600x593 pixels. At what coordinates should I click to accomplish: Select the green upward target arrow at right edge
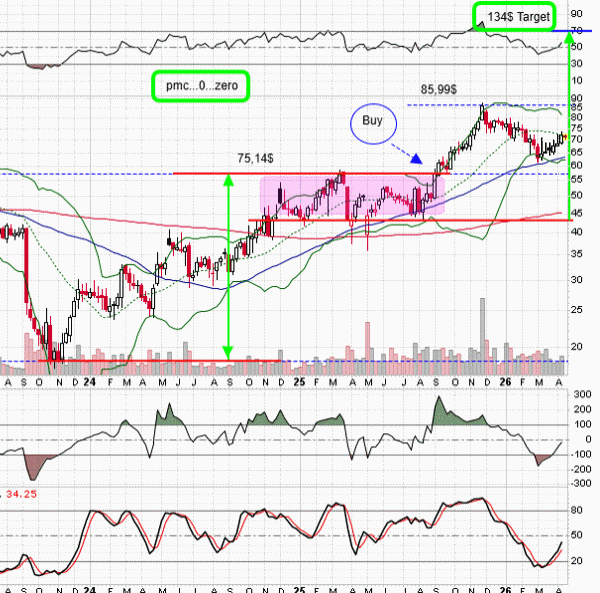coord(569,125)
